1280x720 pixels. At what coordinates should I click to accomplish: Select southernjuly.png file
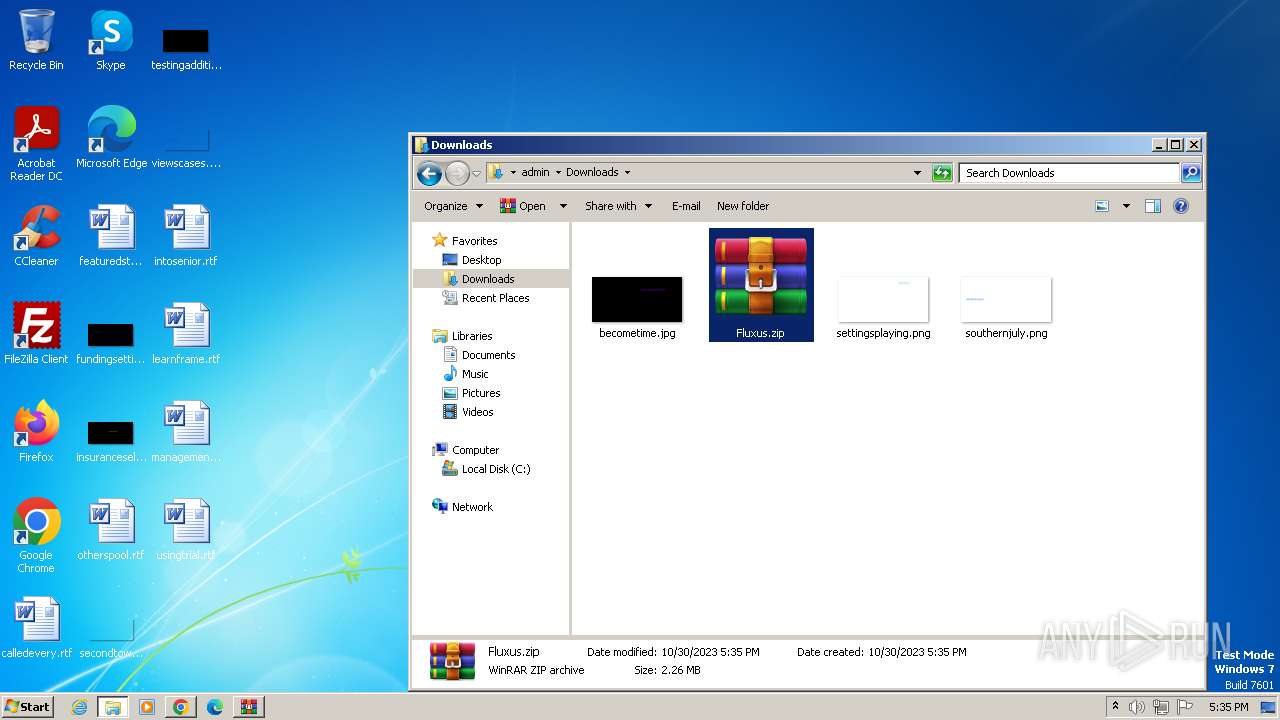tap(1006, 308)
